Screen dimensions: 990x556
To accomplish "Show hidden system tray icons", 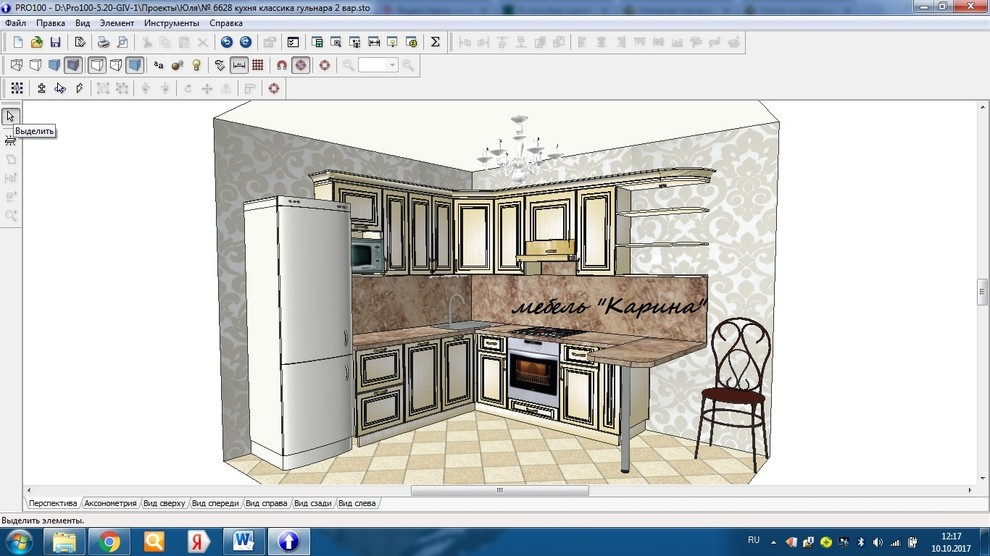I will pyautogui.click(x=775, y=541).
